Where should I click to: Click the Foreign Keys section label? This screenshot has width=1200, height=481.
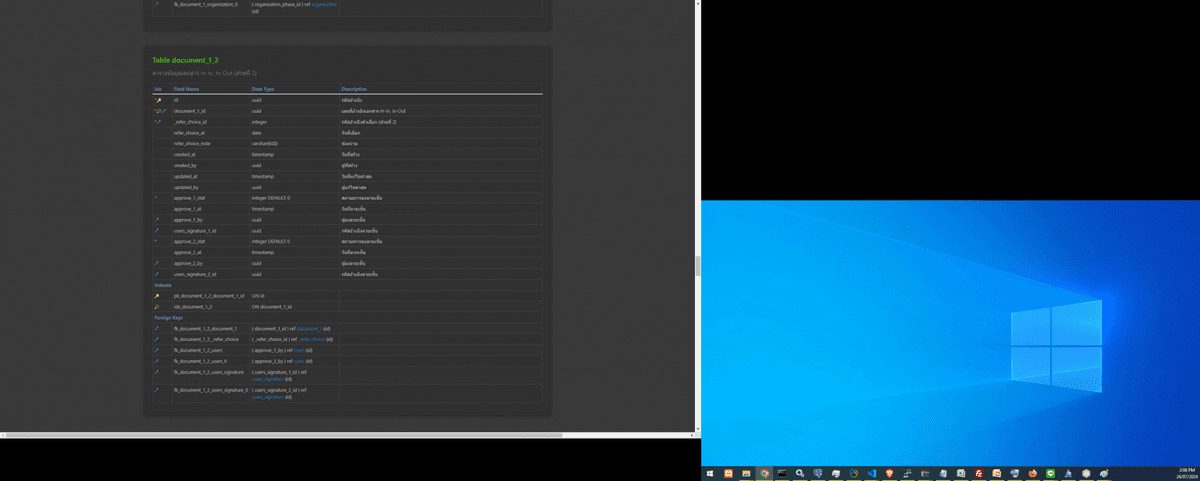click(x=168, y=317)
